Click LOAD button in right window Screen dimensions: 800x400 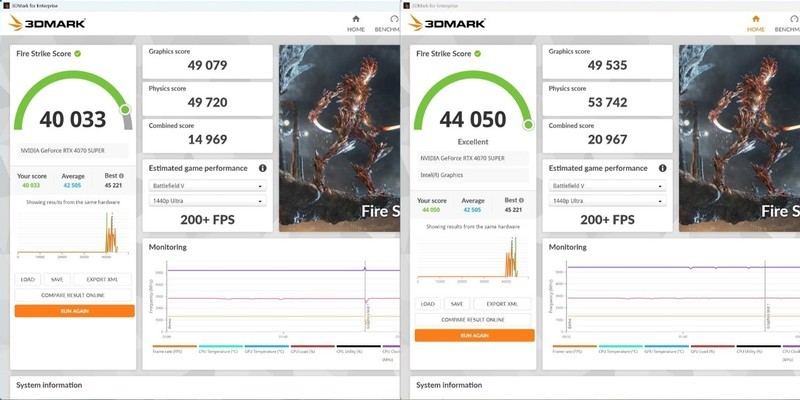[x=428, y=304]
